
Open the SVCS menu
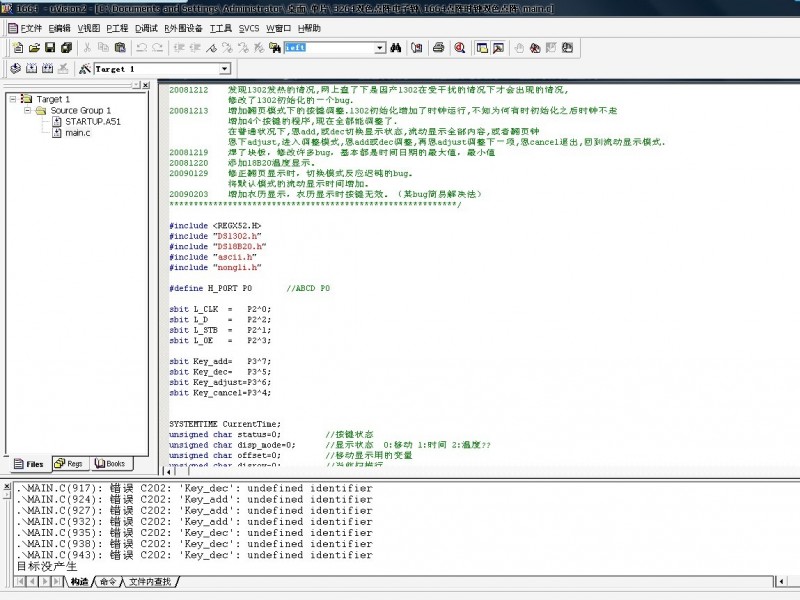[x=249, y=28]
